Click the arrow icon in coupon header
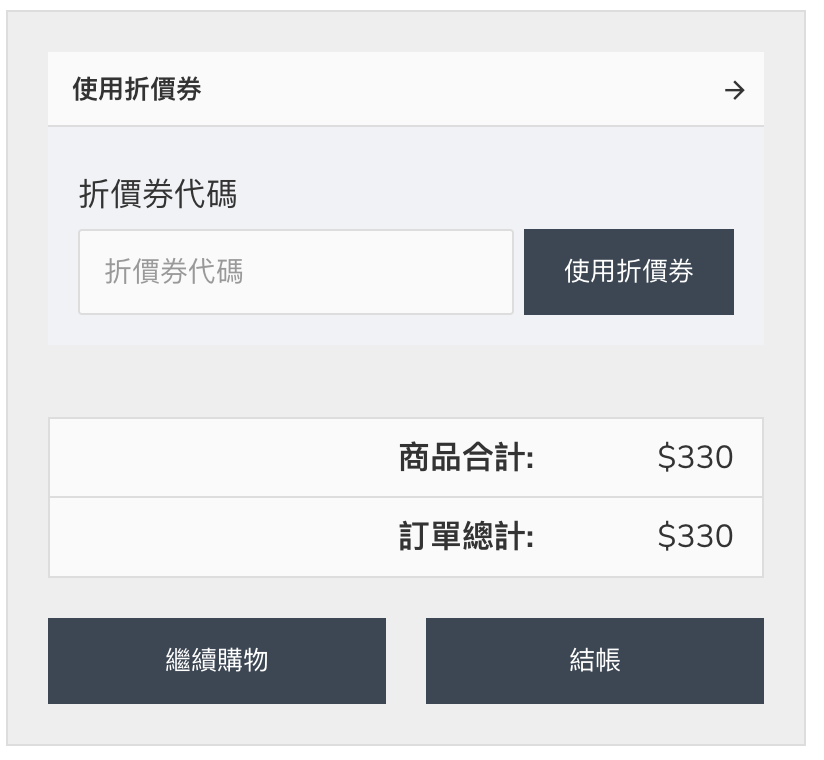The width and height of the screenshot is (824, 760). click(x=734, y=90)
